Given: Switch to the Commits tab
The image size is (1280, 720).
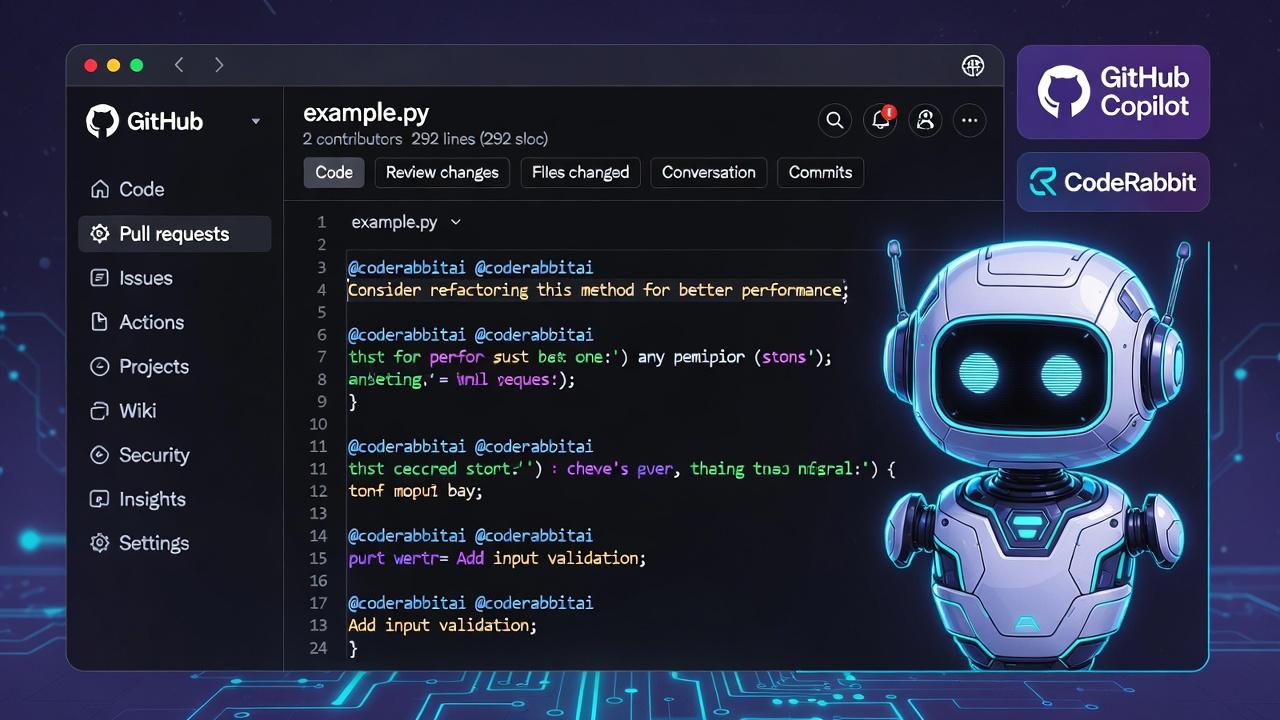Looking at the screenshot, I should (x=820, y=172).
